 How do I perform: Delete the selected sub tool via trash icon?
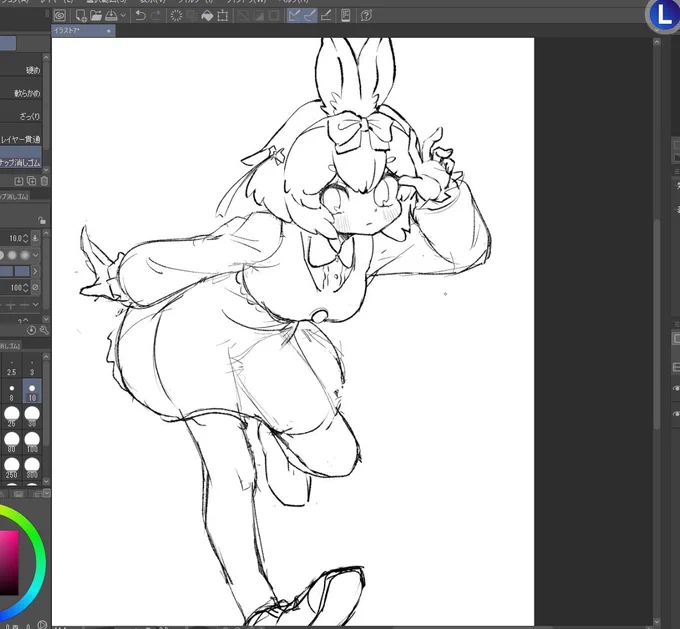coord(44,181)
